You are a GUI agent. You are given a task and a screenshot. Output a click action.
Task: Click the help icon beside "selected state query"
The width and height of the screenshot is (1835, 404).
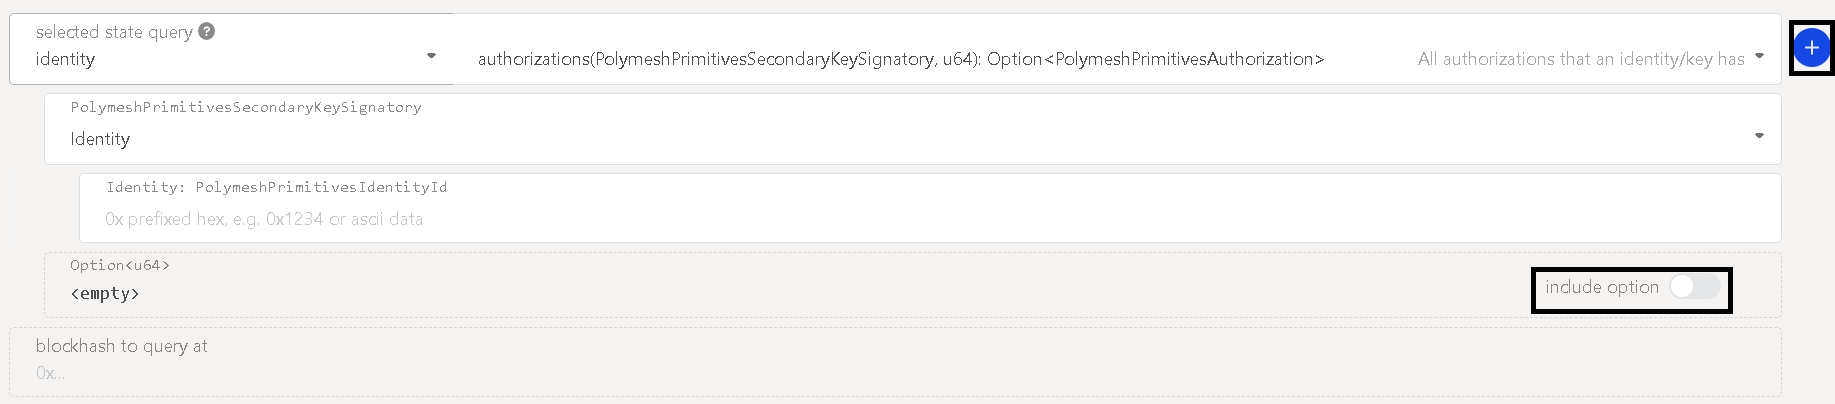coord(207,31)
